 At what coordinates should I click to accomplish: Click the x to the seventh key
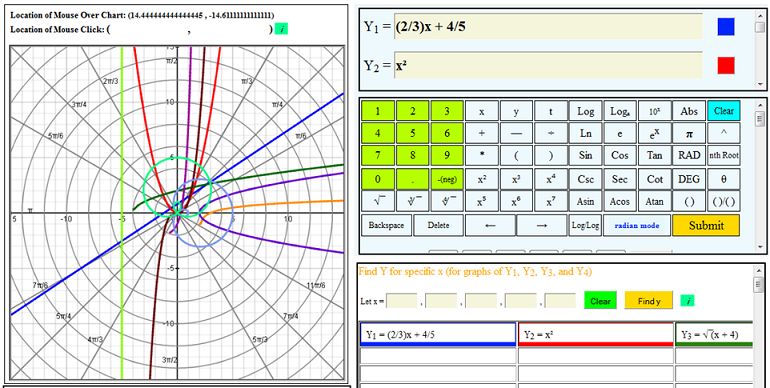click(550, 201)
